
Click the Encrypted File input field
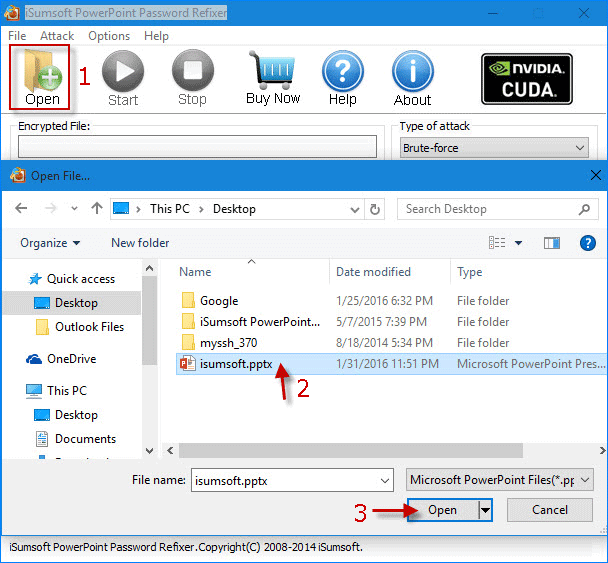tap(197, 146)
